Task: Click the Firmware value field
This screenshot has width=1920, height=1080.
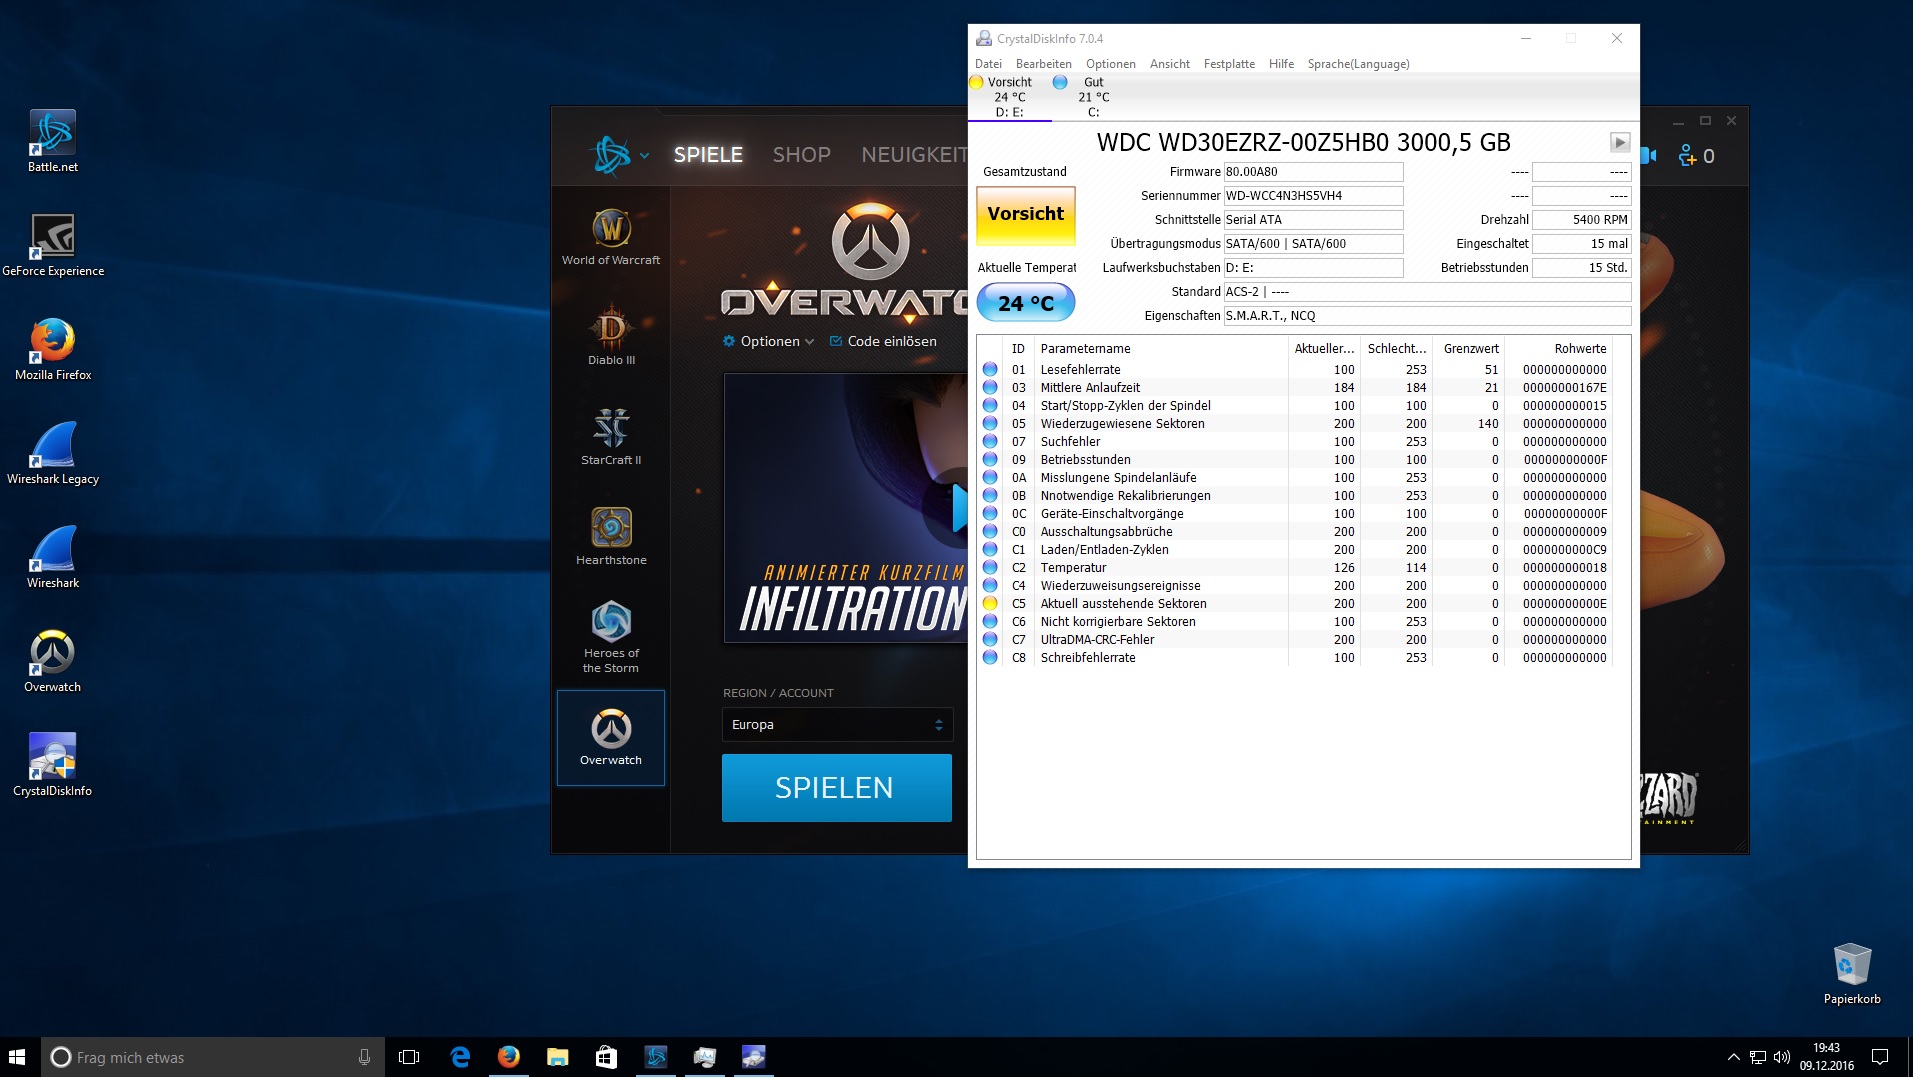Action: pyautogui.click(x=1313, y=172)
